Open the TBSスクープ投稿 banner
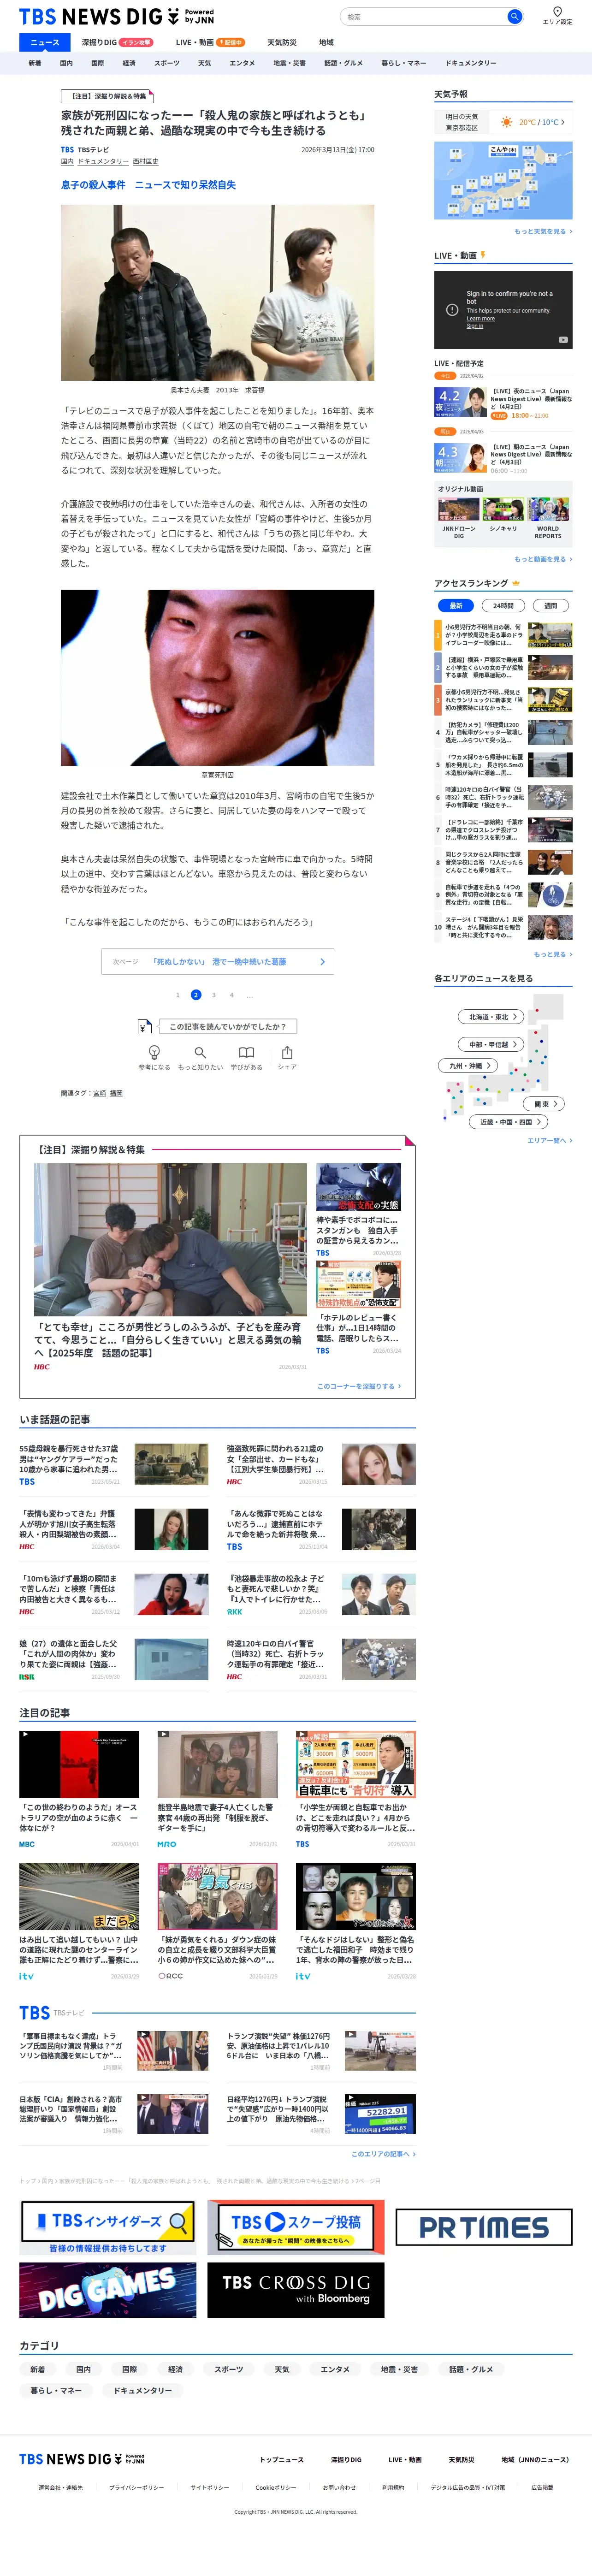The width and height of the screenshot is (592, 2576). tap(296, 2227)
